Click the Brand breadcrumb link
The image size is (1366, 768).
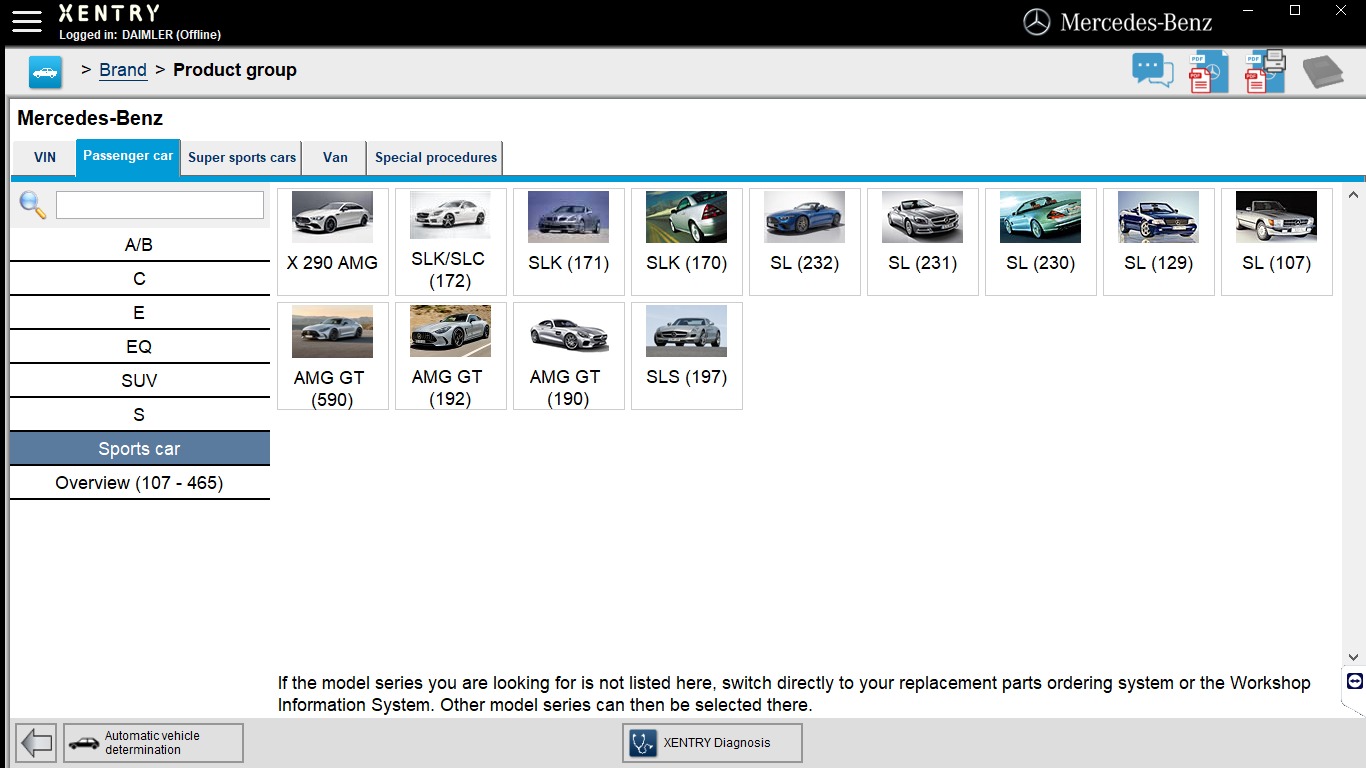[x=123, y=70]
